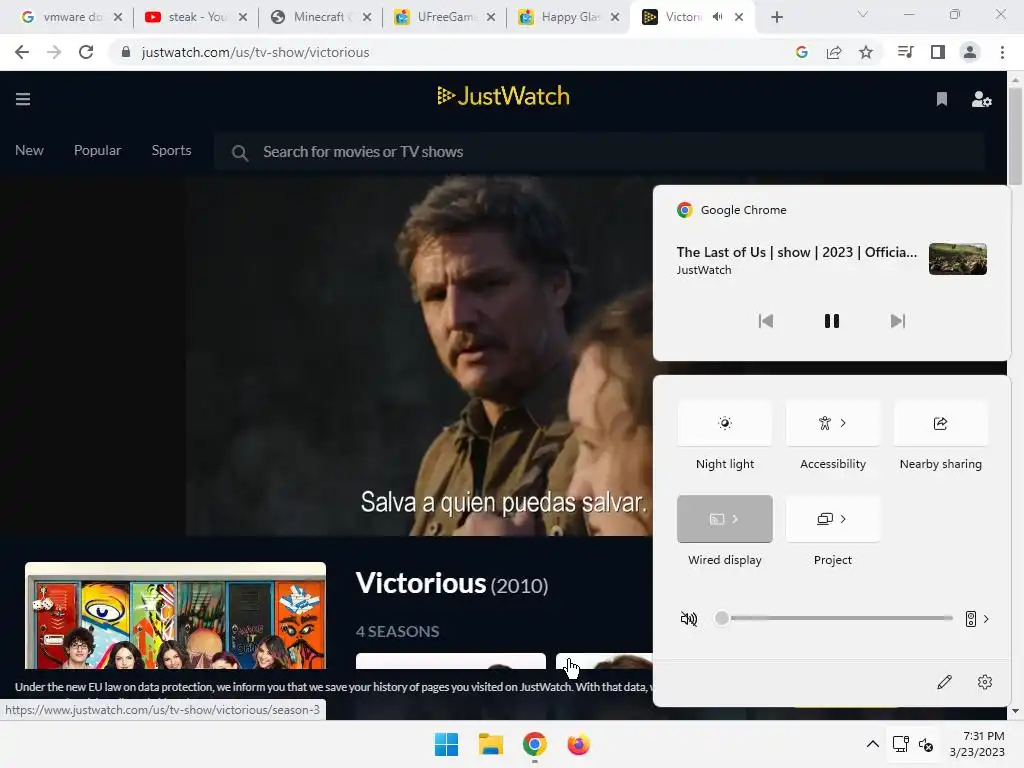Expand Accessibility options chevron
This screenshot has height=768, width=1024.
pos(844,423)
